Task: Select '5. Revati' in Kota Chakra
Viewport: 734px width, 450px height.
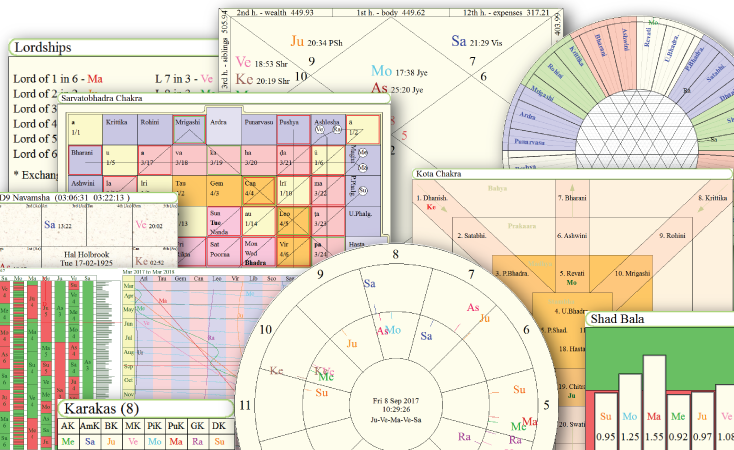Action: pos(572,273)
